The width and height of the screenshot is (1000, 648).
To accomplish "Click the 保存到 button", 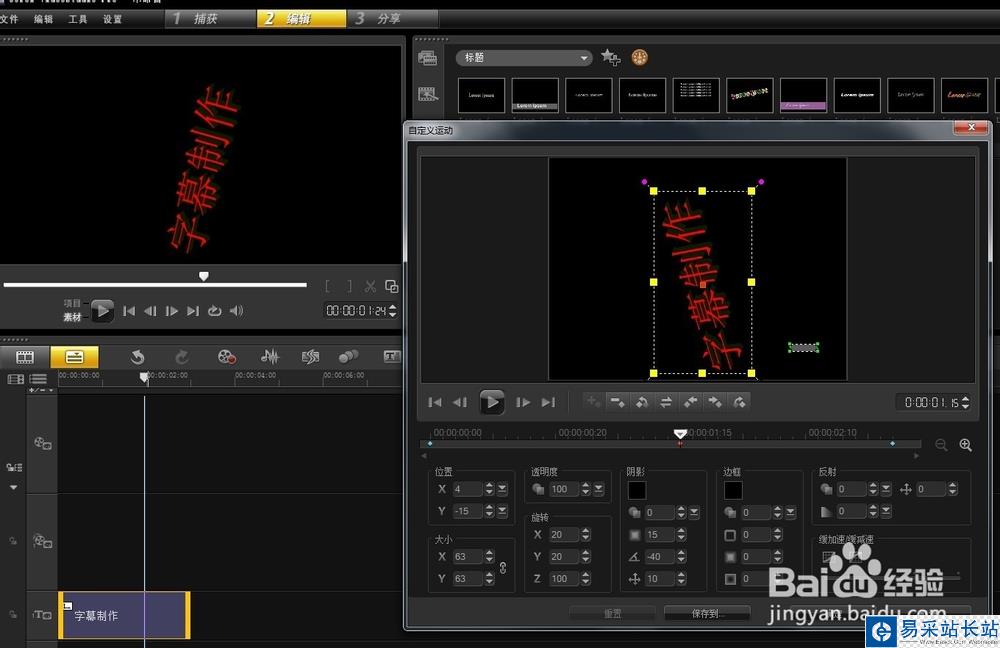I will [x=707, y=614].
